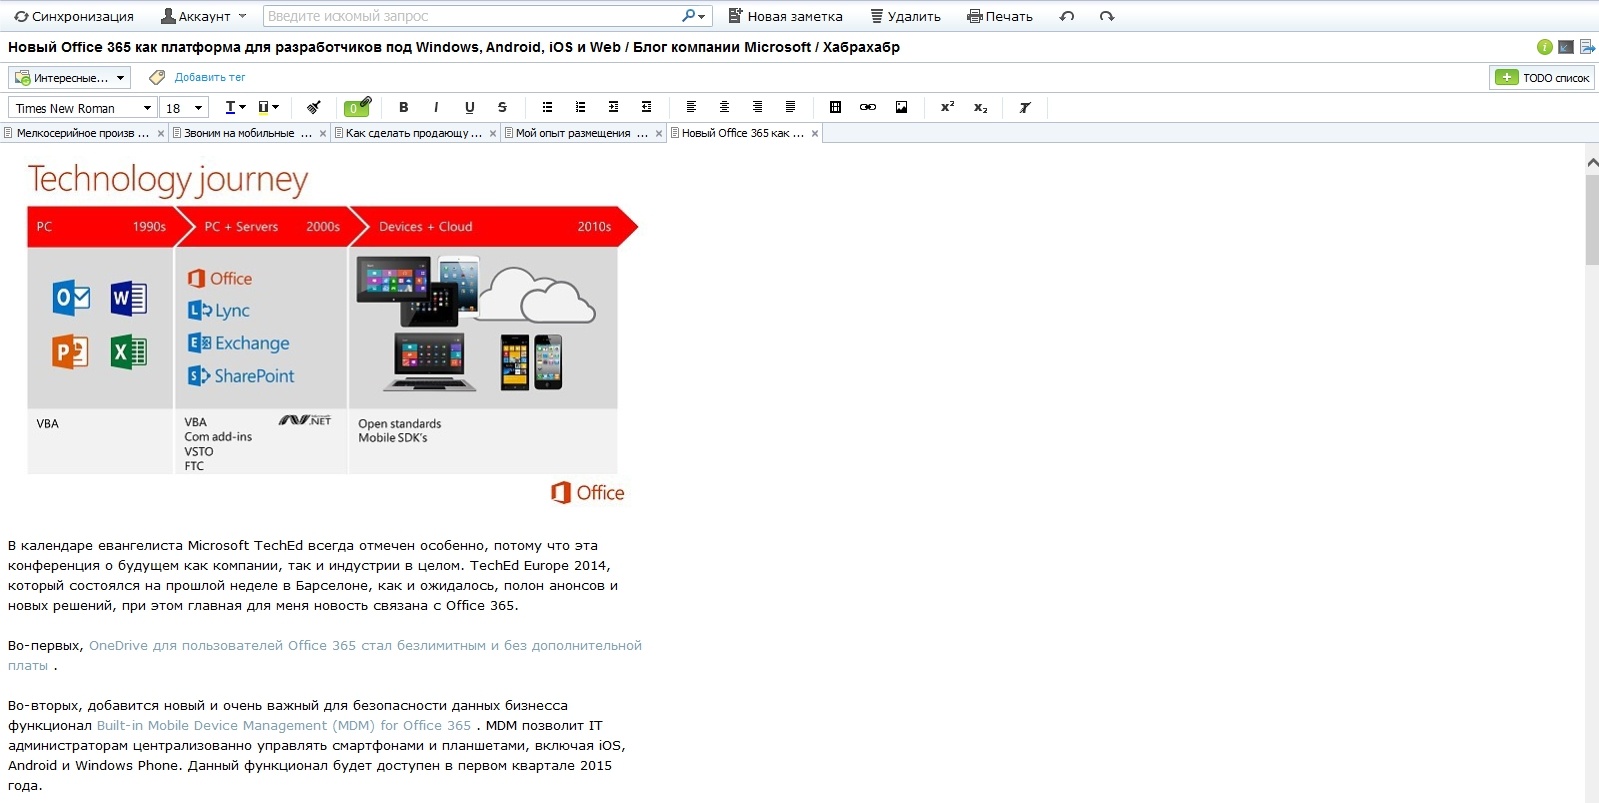Open the Built-in Mobile Device Management link
1599x803 pixels.
pyautogui.click(x=284, y=725)
